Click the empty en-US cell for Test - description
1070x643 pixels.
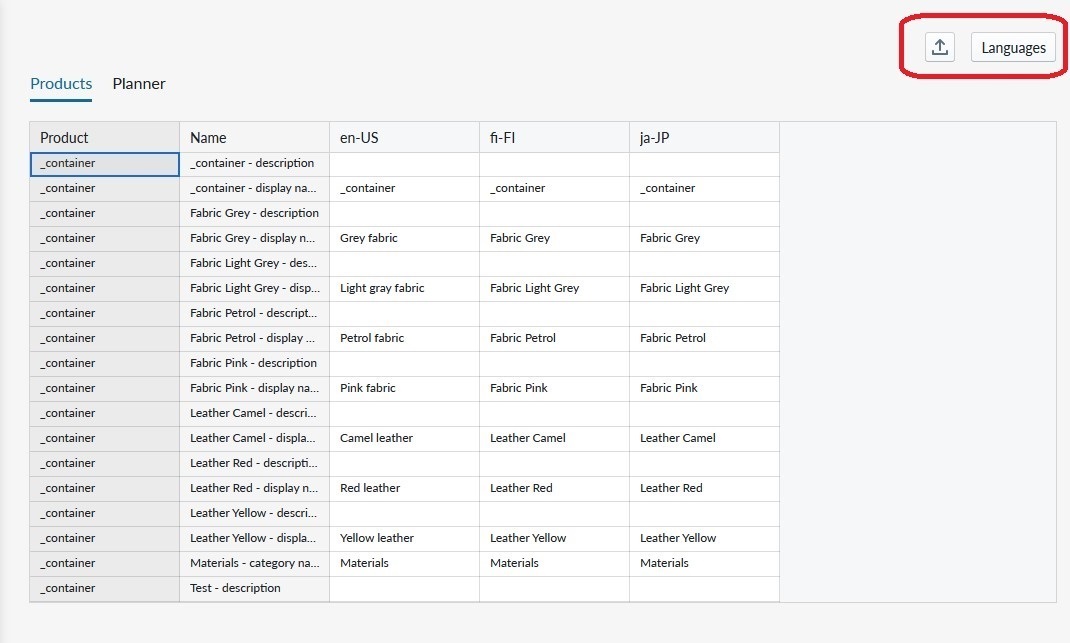coord(405,589)
